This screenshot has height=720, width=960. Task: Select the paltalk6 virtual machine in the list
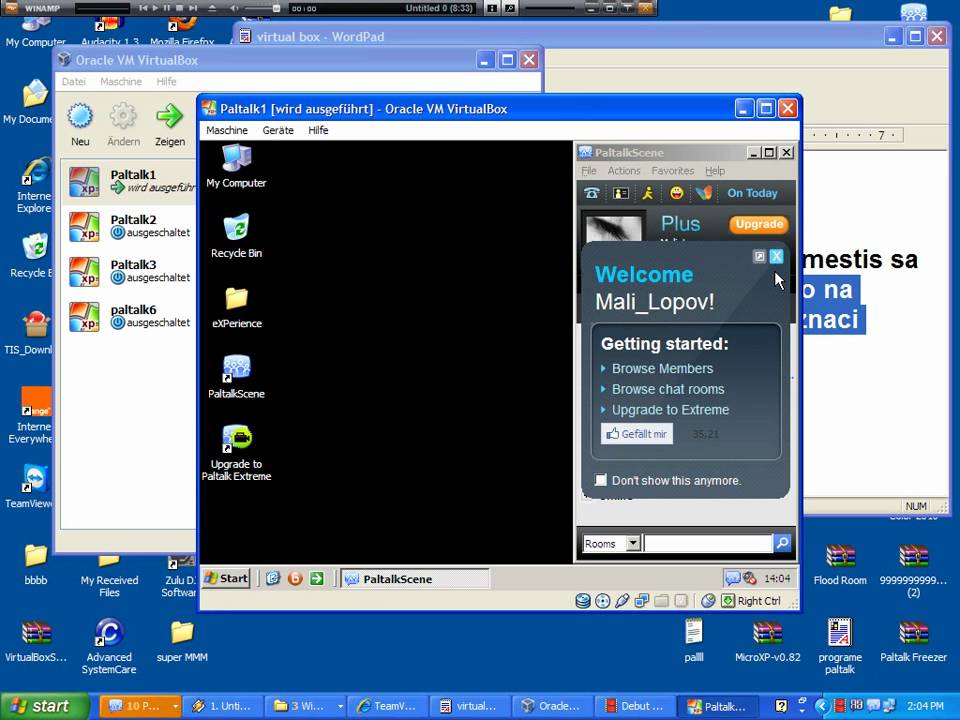click(x=129, y=317)
